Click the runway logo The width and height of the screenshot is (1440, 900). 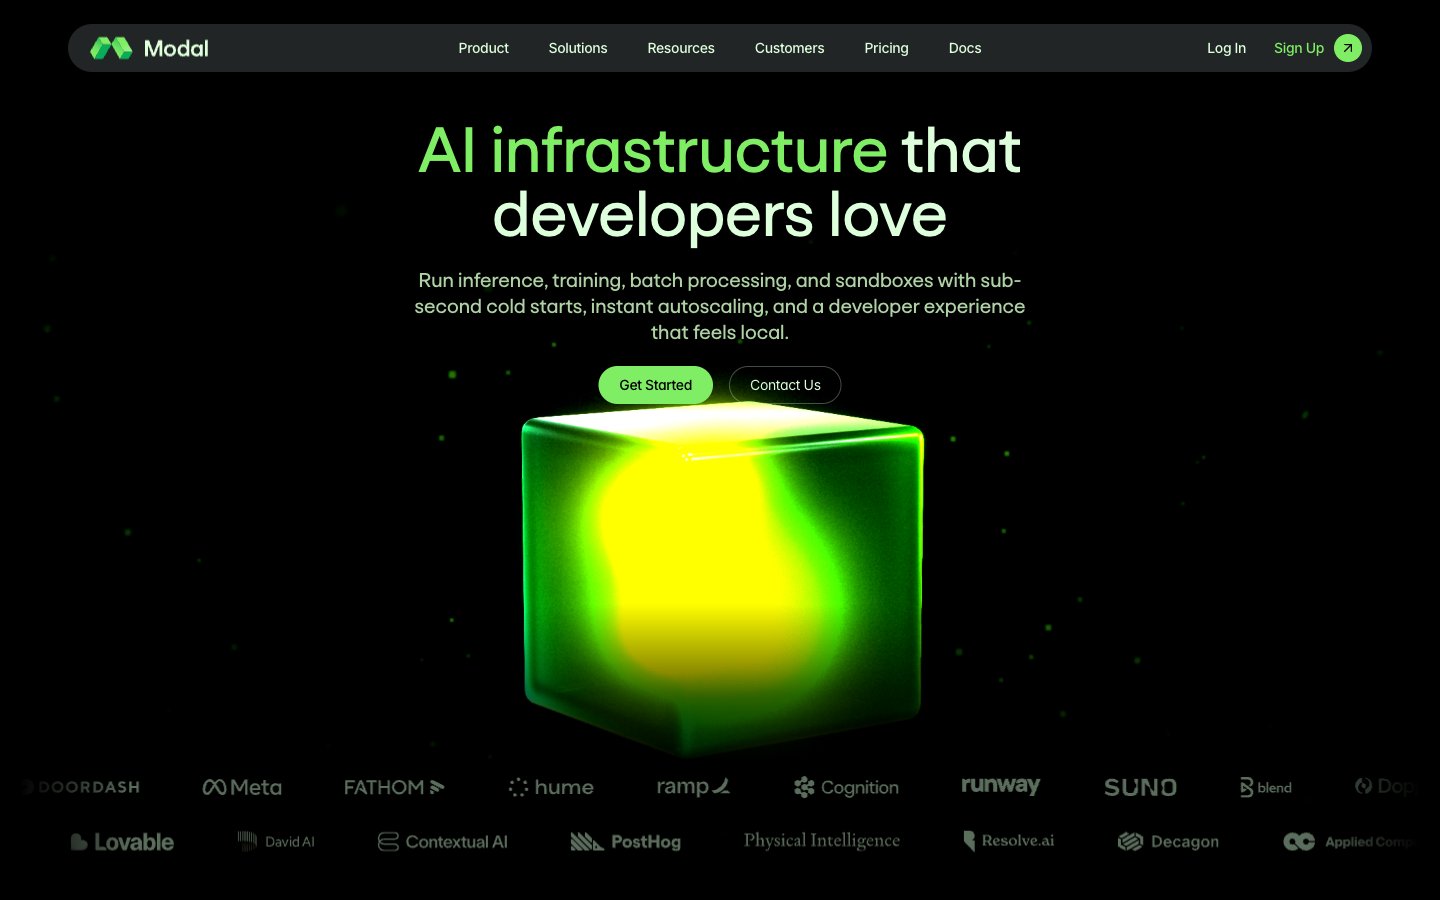(x=1000, y=786)
